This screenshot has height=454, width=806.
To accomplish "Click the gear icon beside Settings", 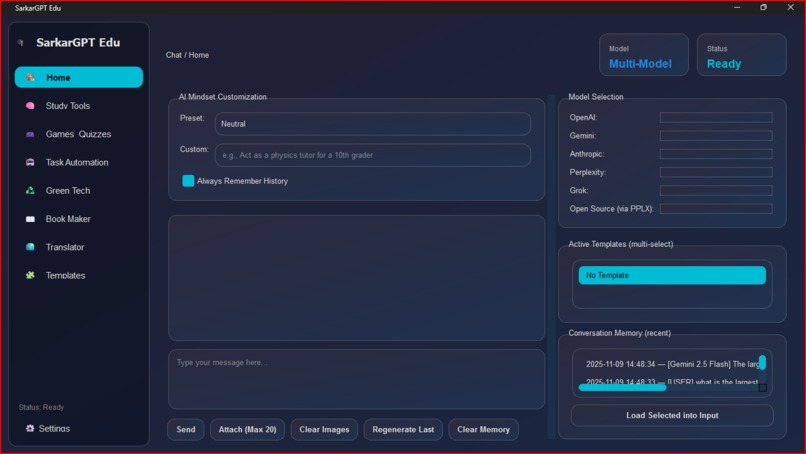I will point(30,428).
